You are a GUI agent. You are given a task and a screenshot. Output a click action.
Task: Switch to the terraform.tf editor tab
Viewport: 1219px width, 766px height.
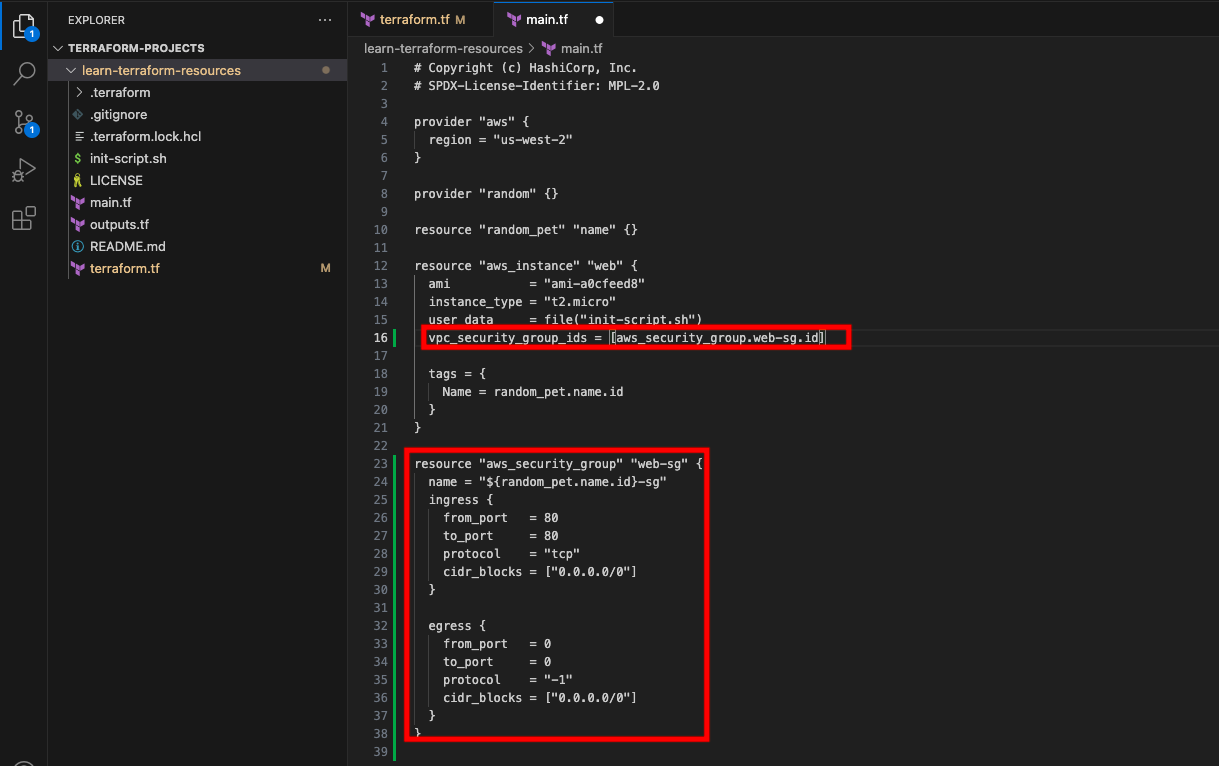click(420, 19)
